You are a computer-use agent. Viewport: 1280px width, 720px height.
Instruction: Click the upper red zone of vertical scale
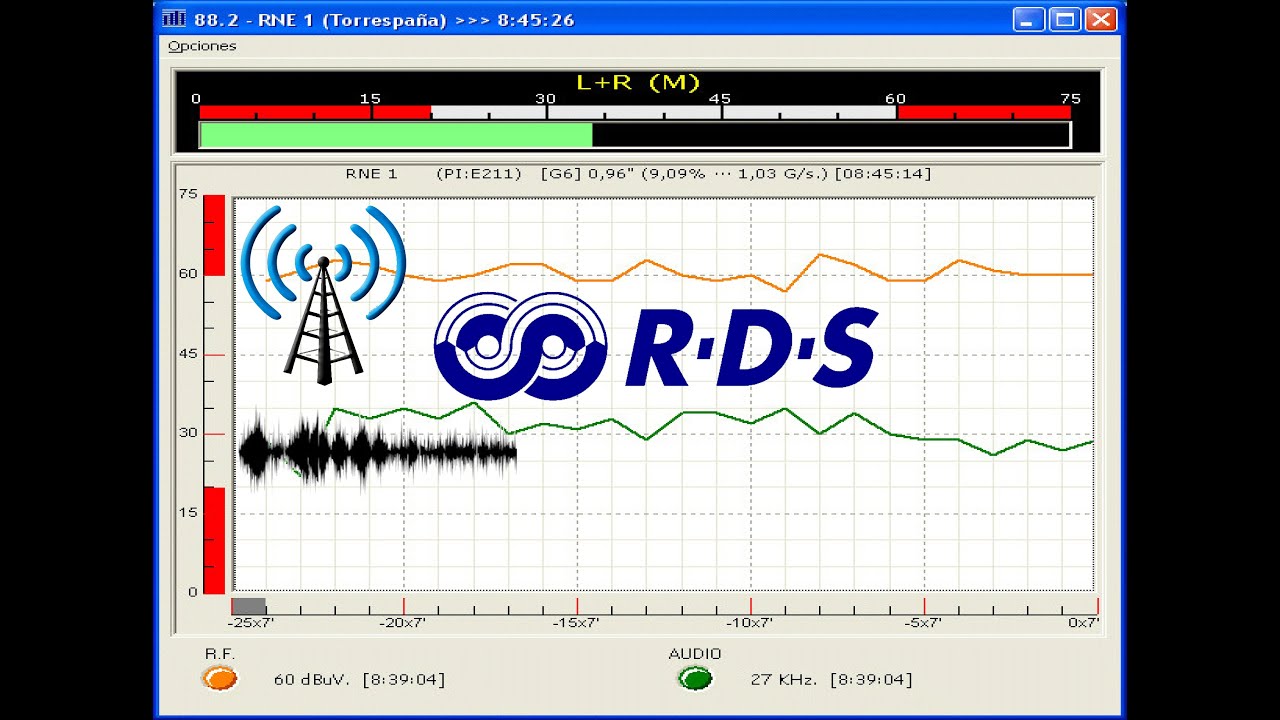click(x=214, y=234)
